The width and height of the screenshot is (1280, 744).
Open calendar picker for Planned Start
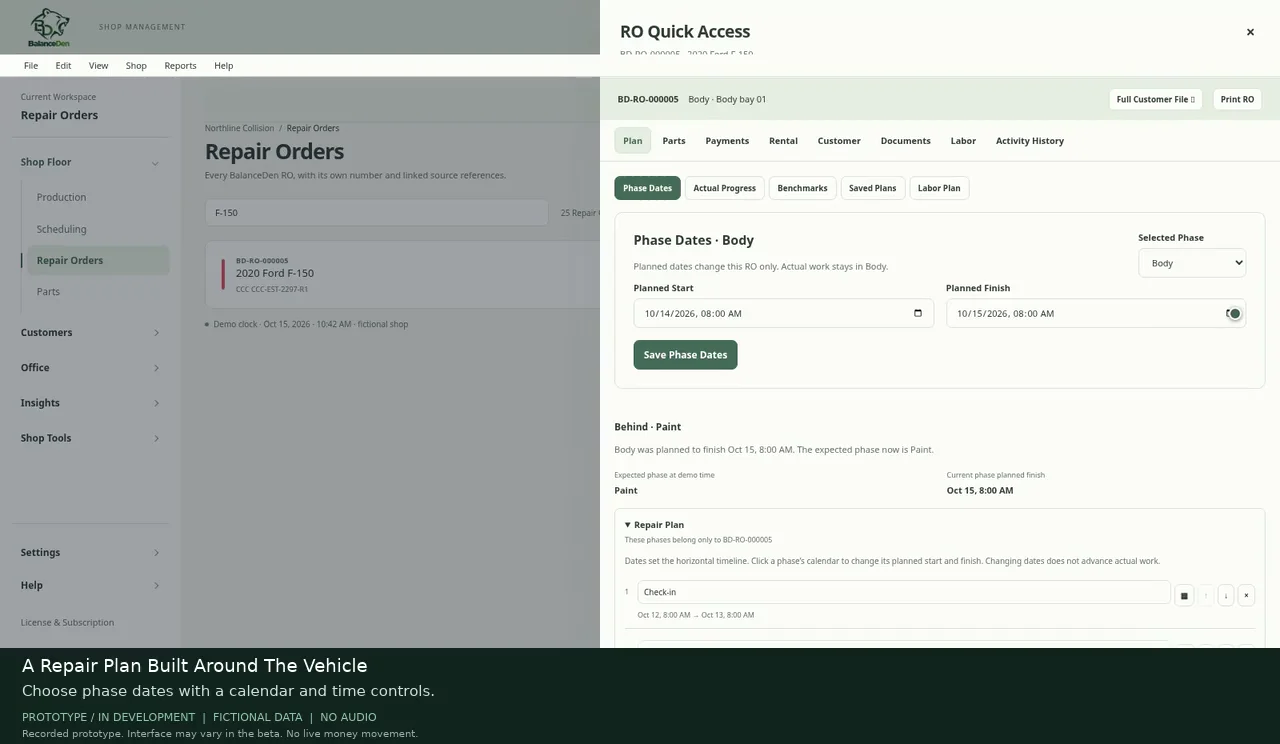[918, 313]
